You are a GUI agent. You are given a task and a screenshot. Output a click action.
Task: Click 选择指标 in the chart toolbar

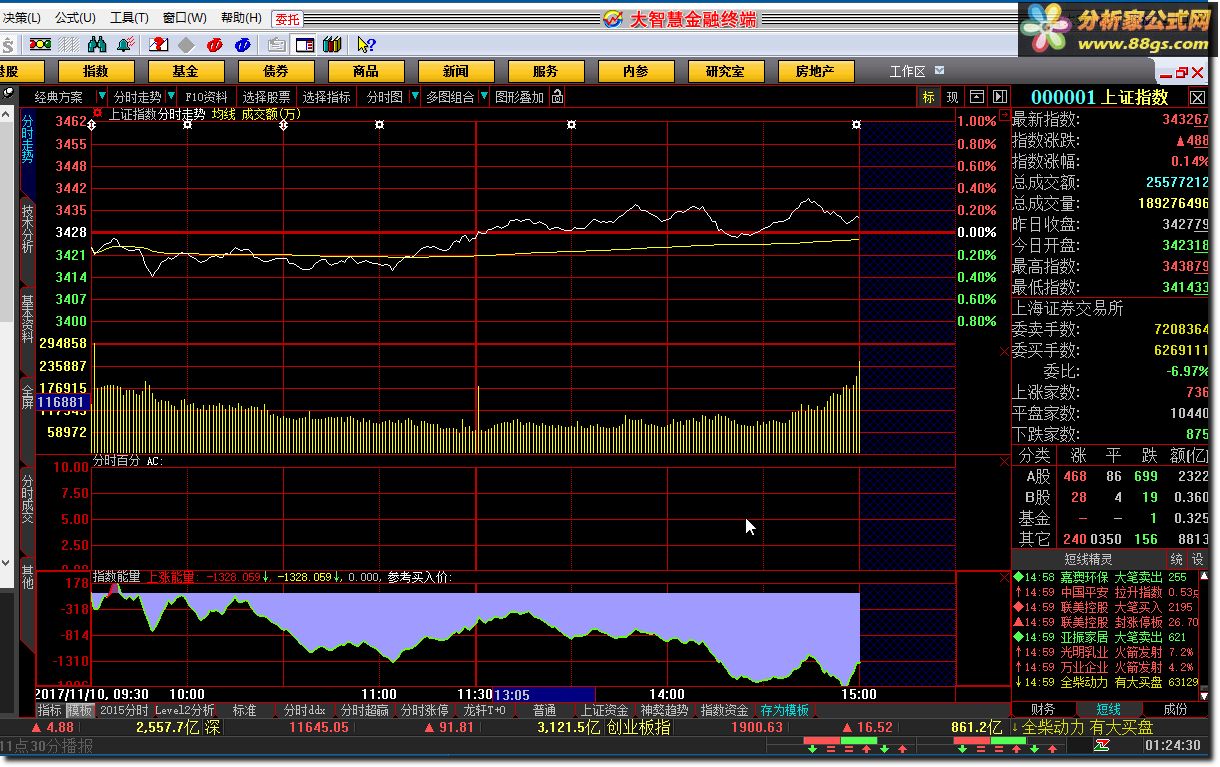click(326, 97)
